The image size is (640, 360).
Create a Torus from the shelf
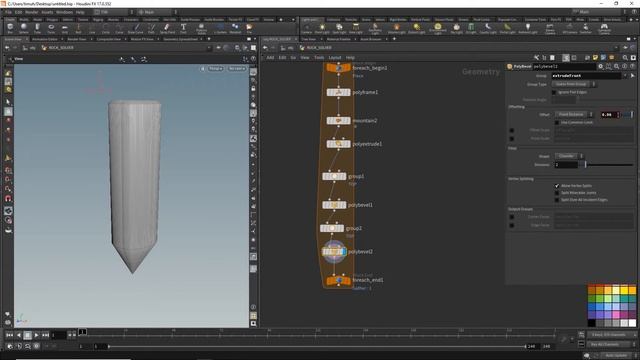point(51,28)
